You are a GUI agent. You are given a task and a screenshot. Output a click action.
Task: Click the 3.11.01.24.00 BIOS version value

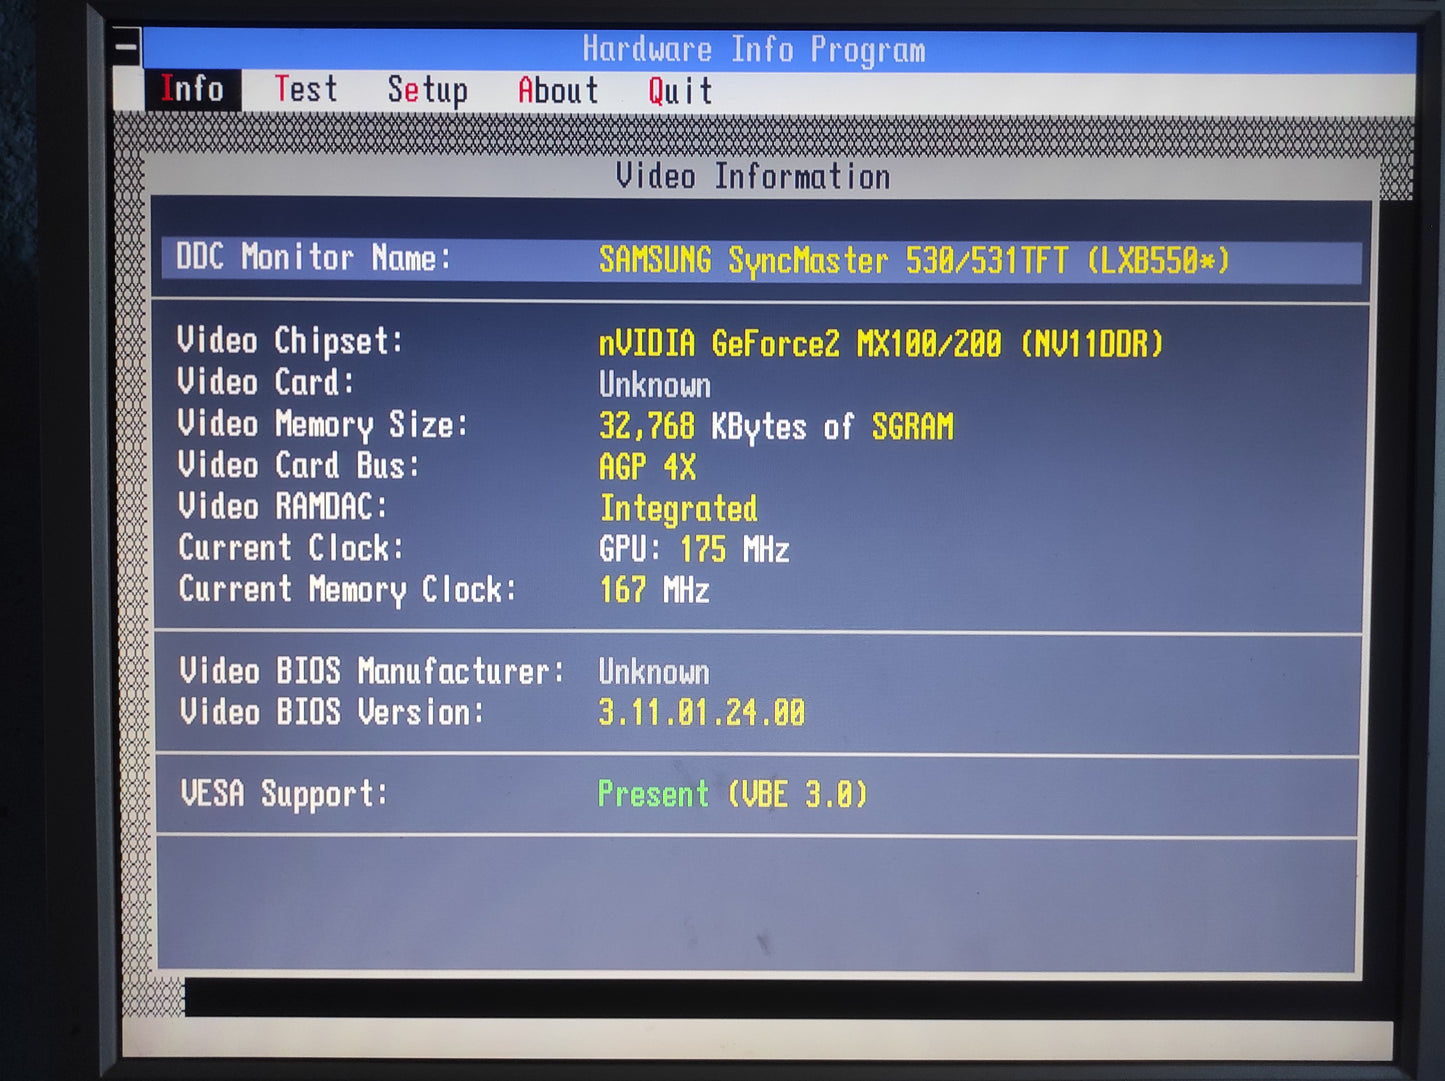(701, 713)
